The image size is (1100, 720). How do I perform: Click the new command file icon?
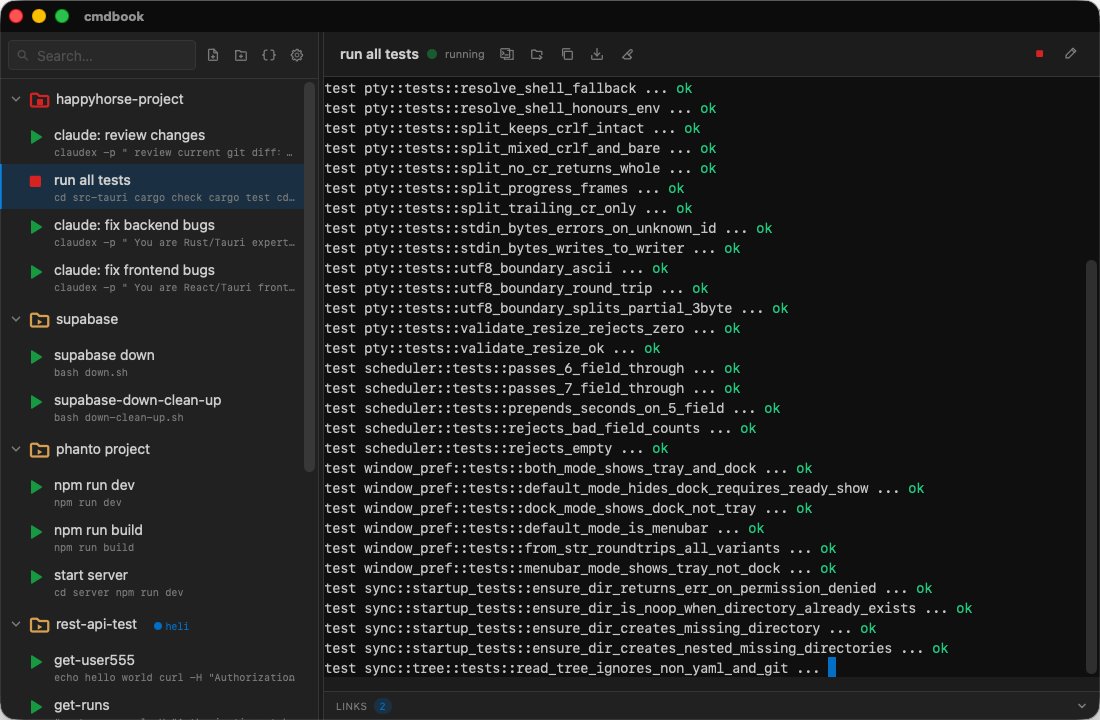(213, 55)
